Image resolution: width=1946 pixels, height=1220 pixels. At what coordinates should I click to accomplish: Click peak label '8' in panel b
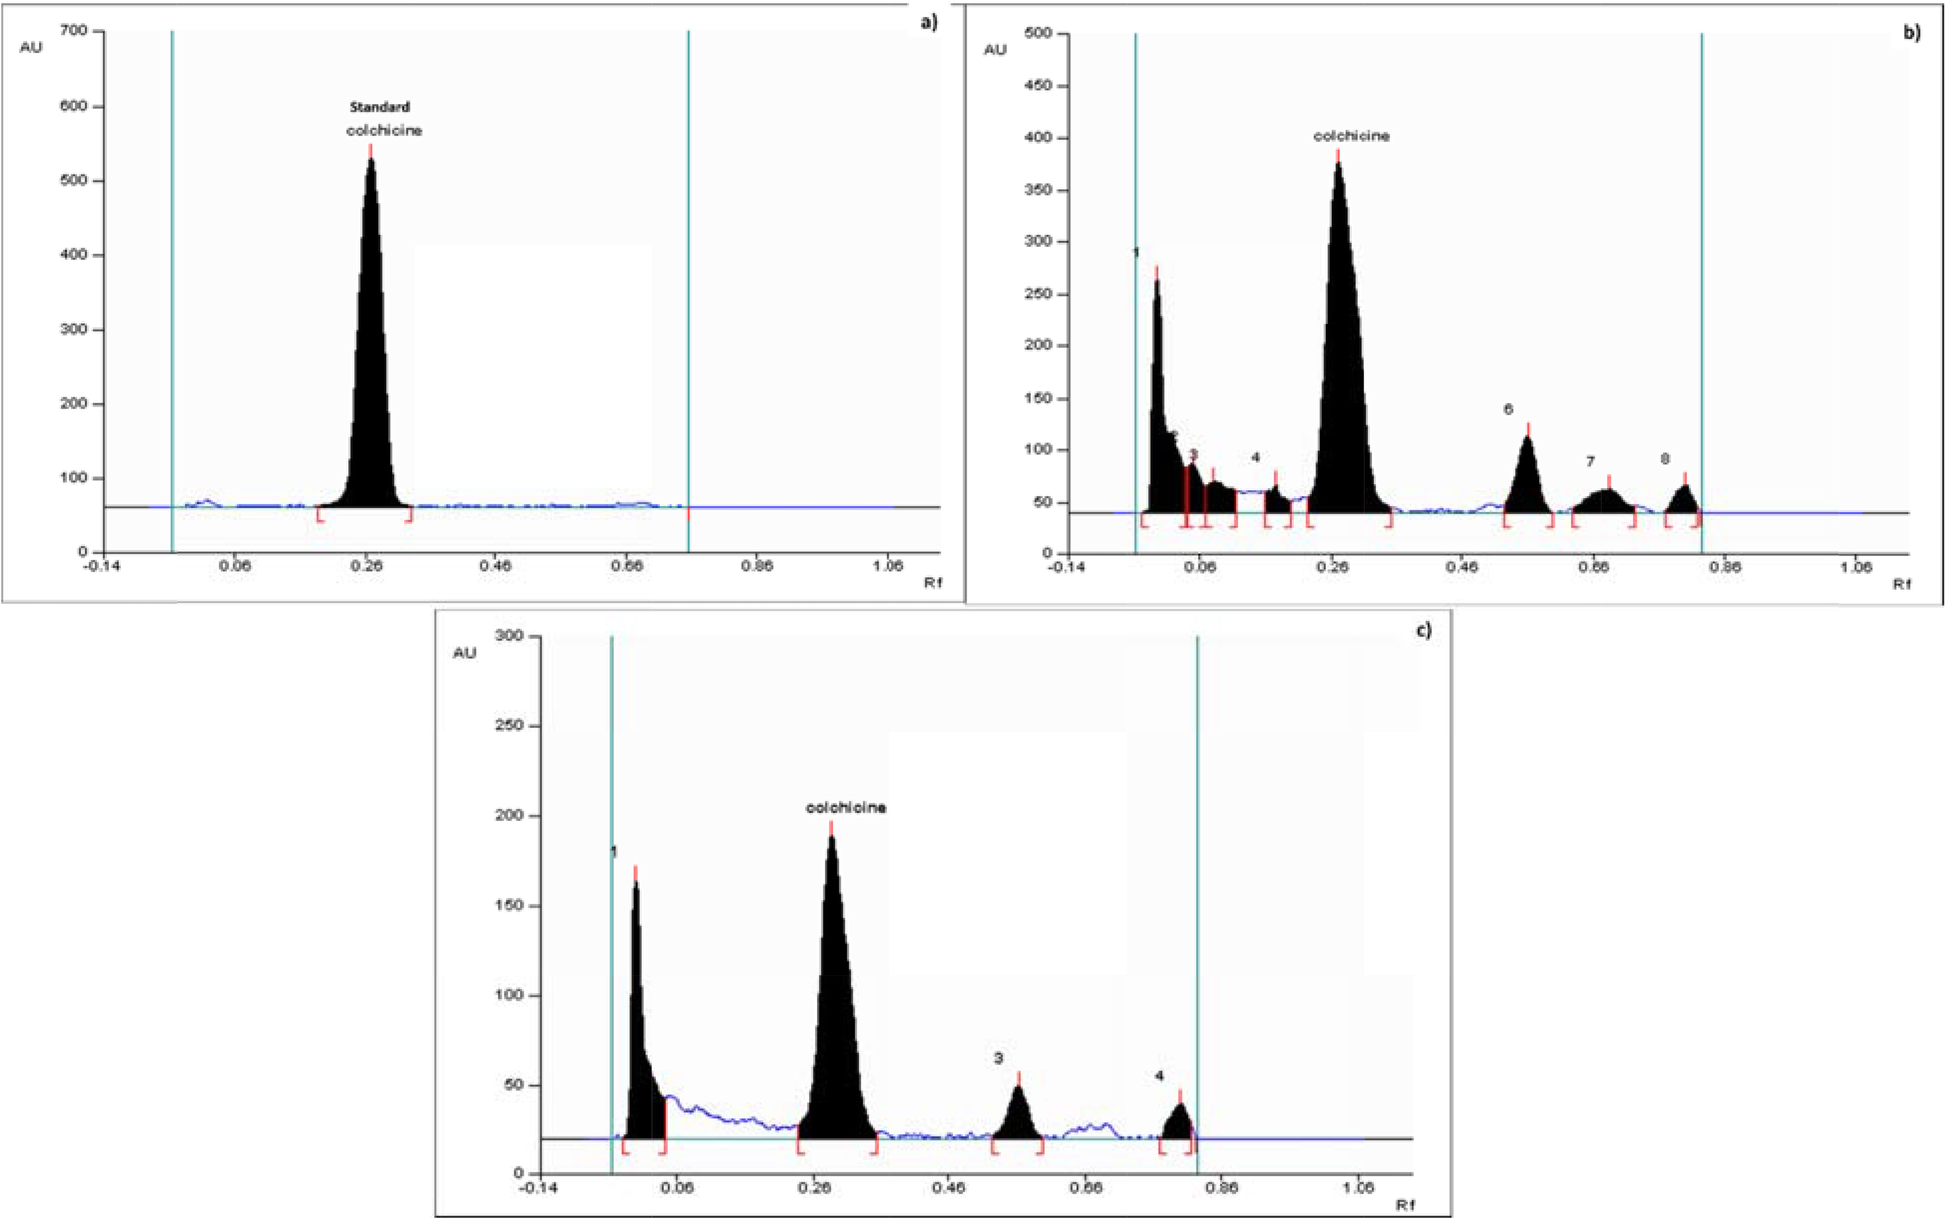(x=1665, y=459)
